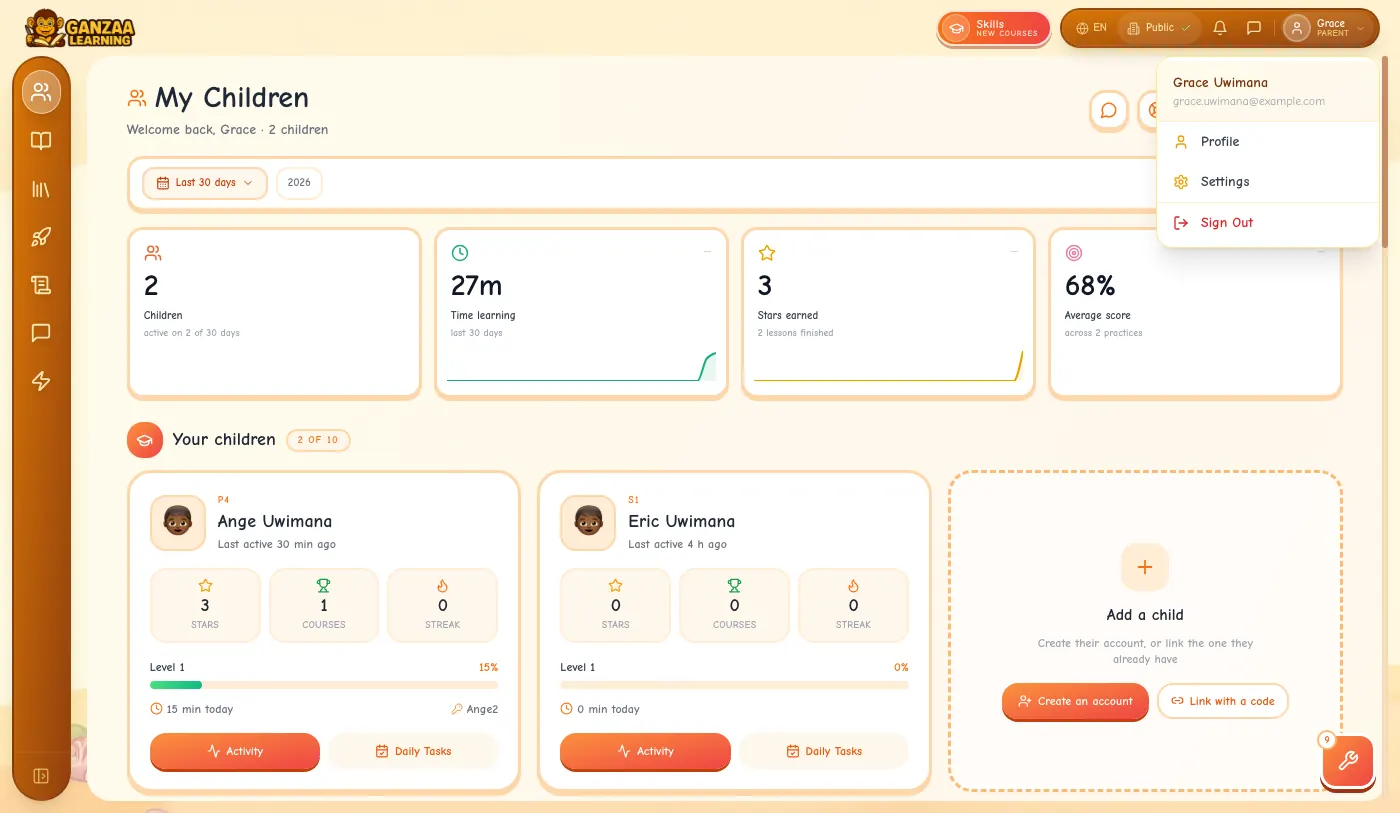
Task: Open the chat bubble icon in sidebar
Action: (41, 333)
